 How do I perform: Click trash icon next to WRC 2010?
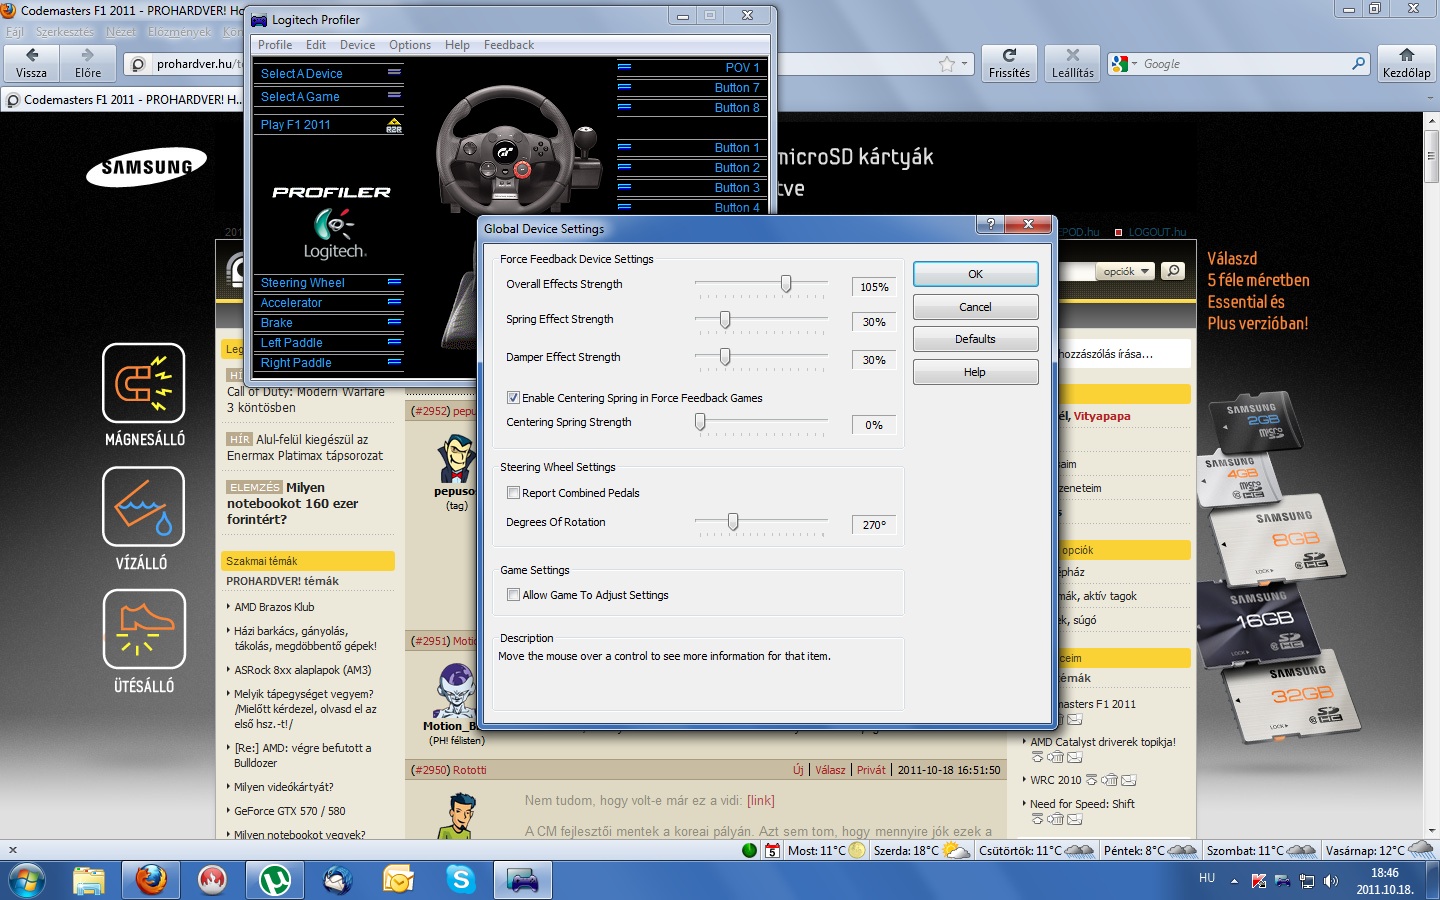tap(1109, 780)
